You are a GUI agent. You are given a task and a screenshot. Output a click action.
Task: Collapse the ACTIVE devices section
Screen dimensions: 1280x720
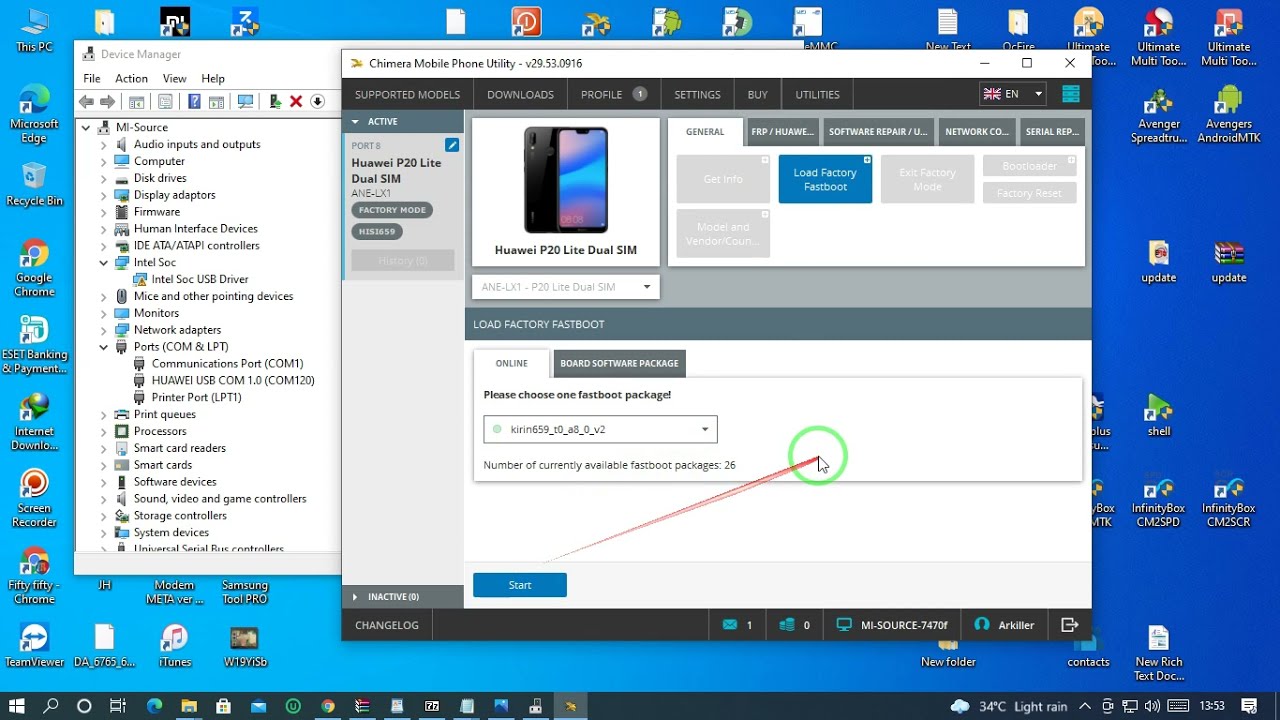coord(354,121)
